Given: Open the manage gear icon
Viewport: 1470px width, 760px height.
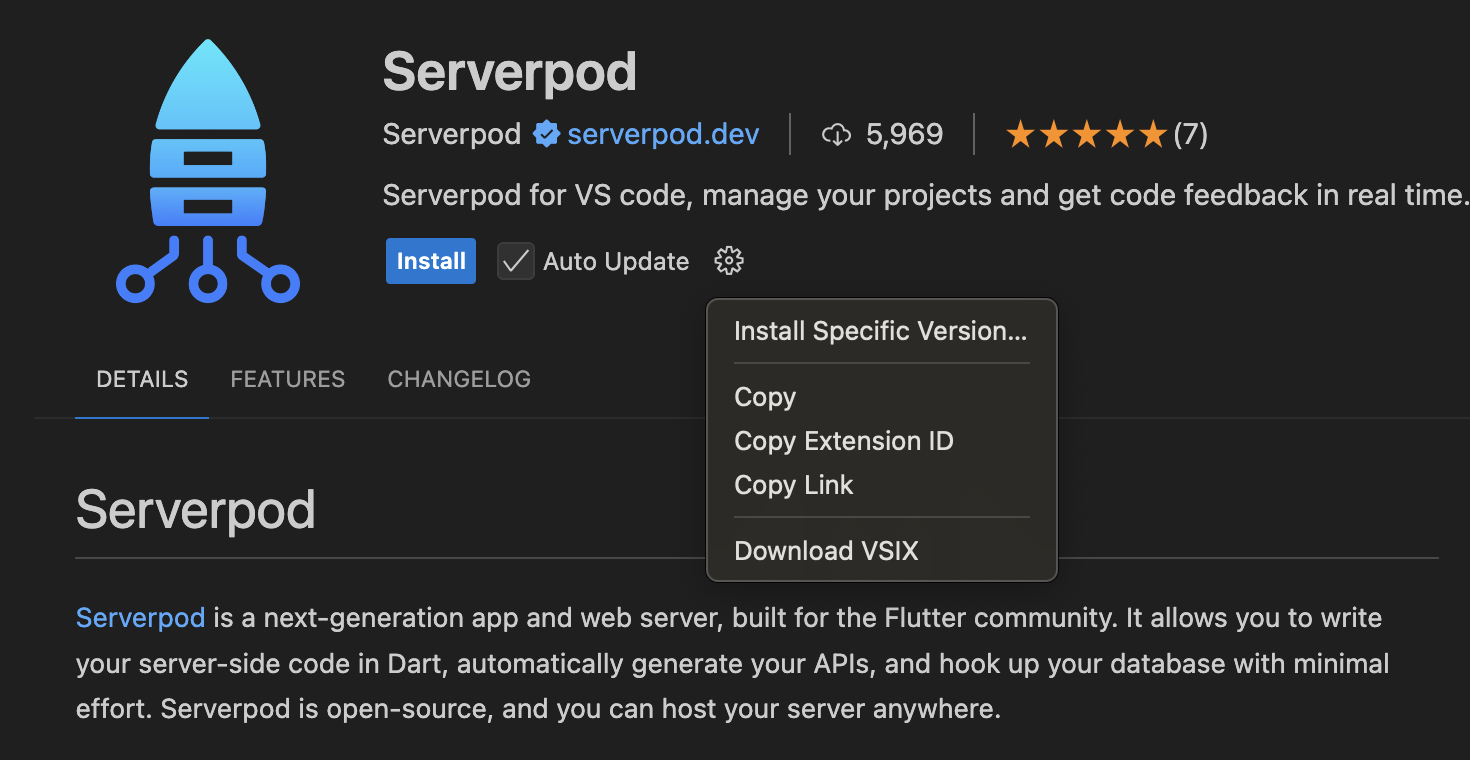Looking at the screenshot, I should click(x=729, y=262).
